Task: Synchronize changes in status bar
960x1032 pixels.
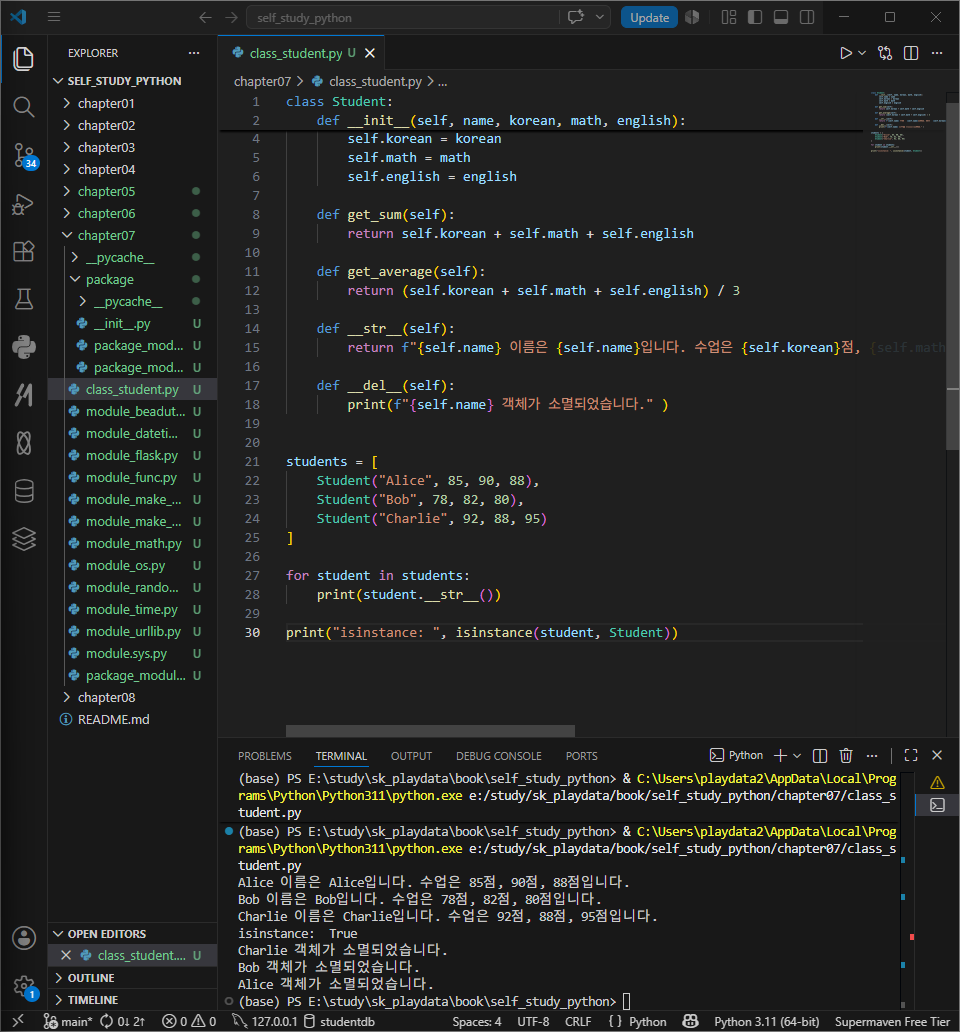Action: coord(122,1021)
